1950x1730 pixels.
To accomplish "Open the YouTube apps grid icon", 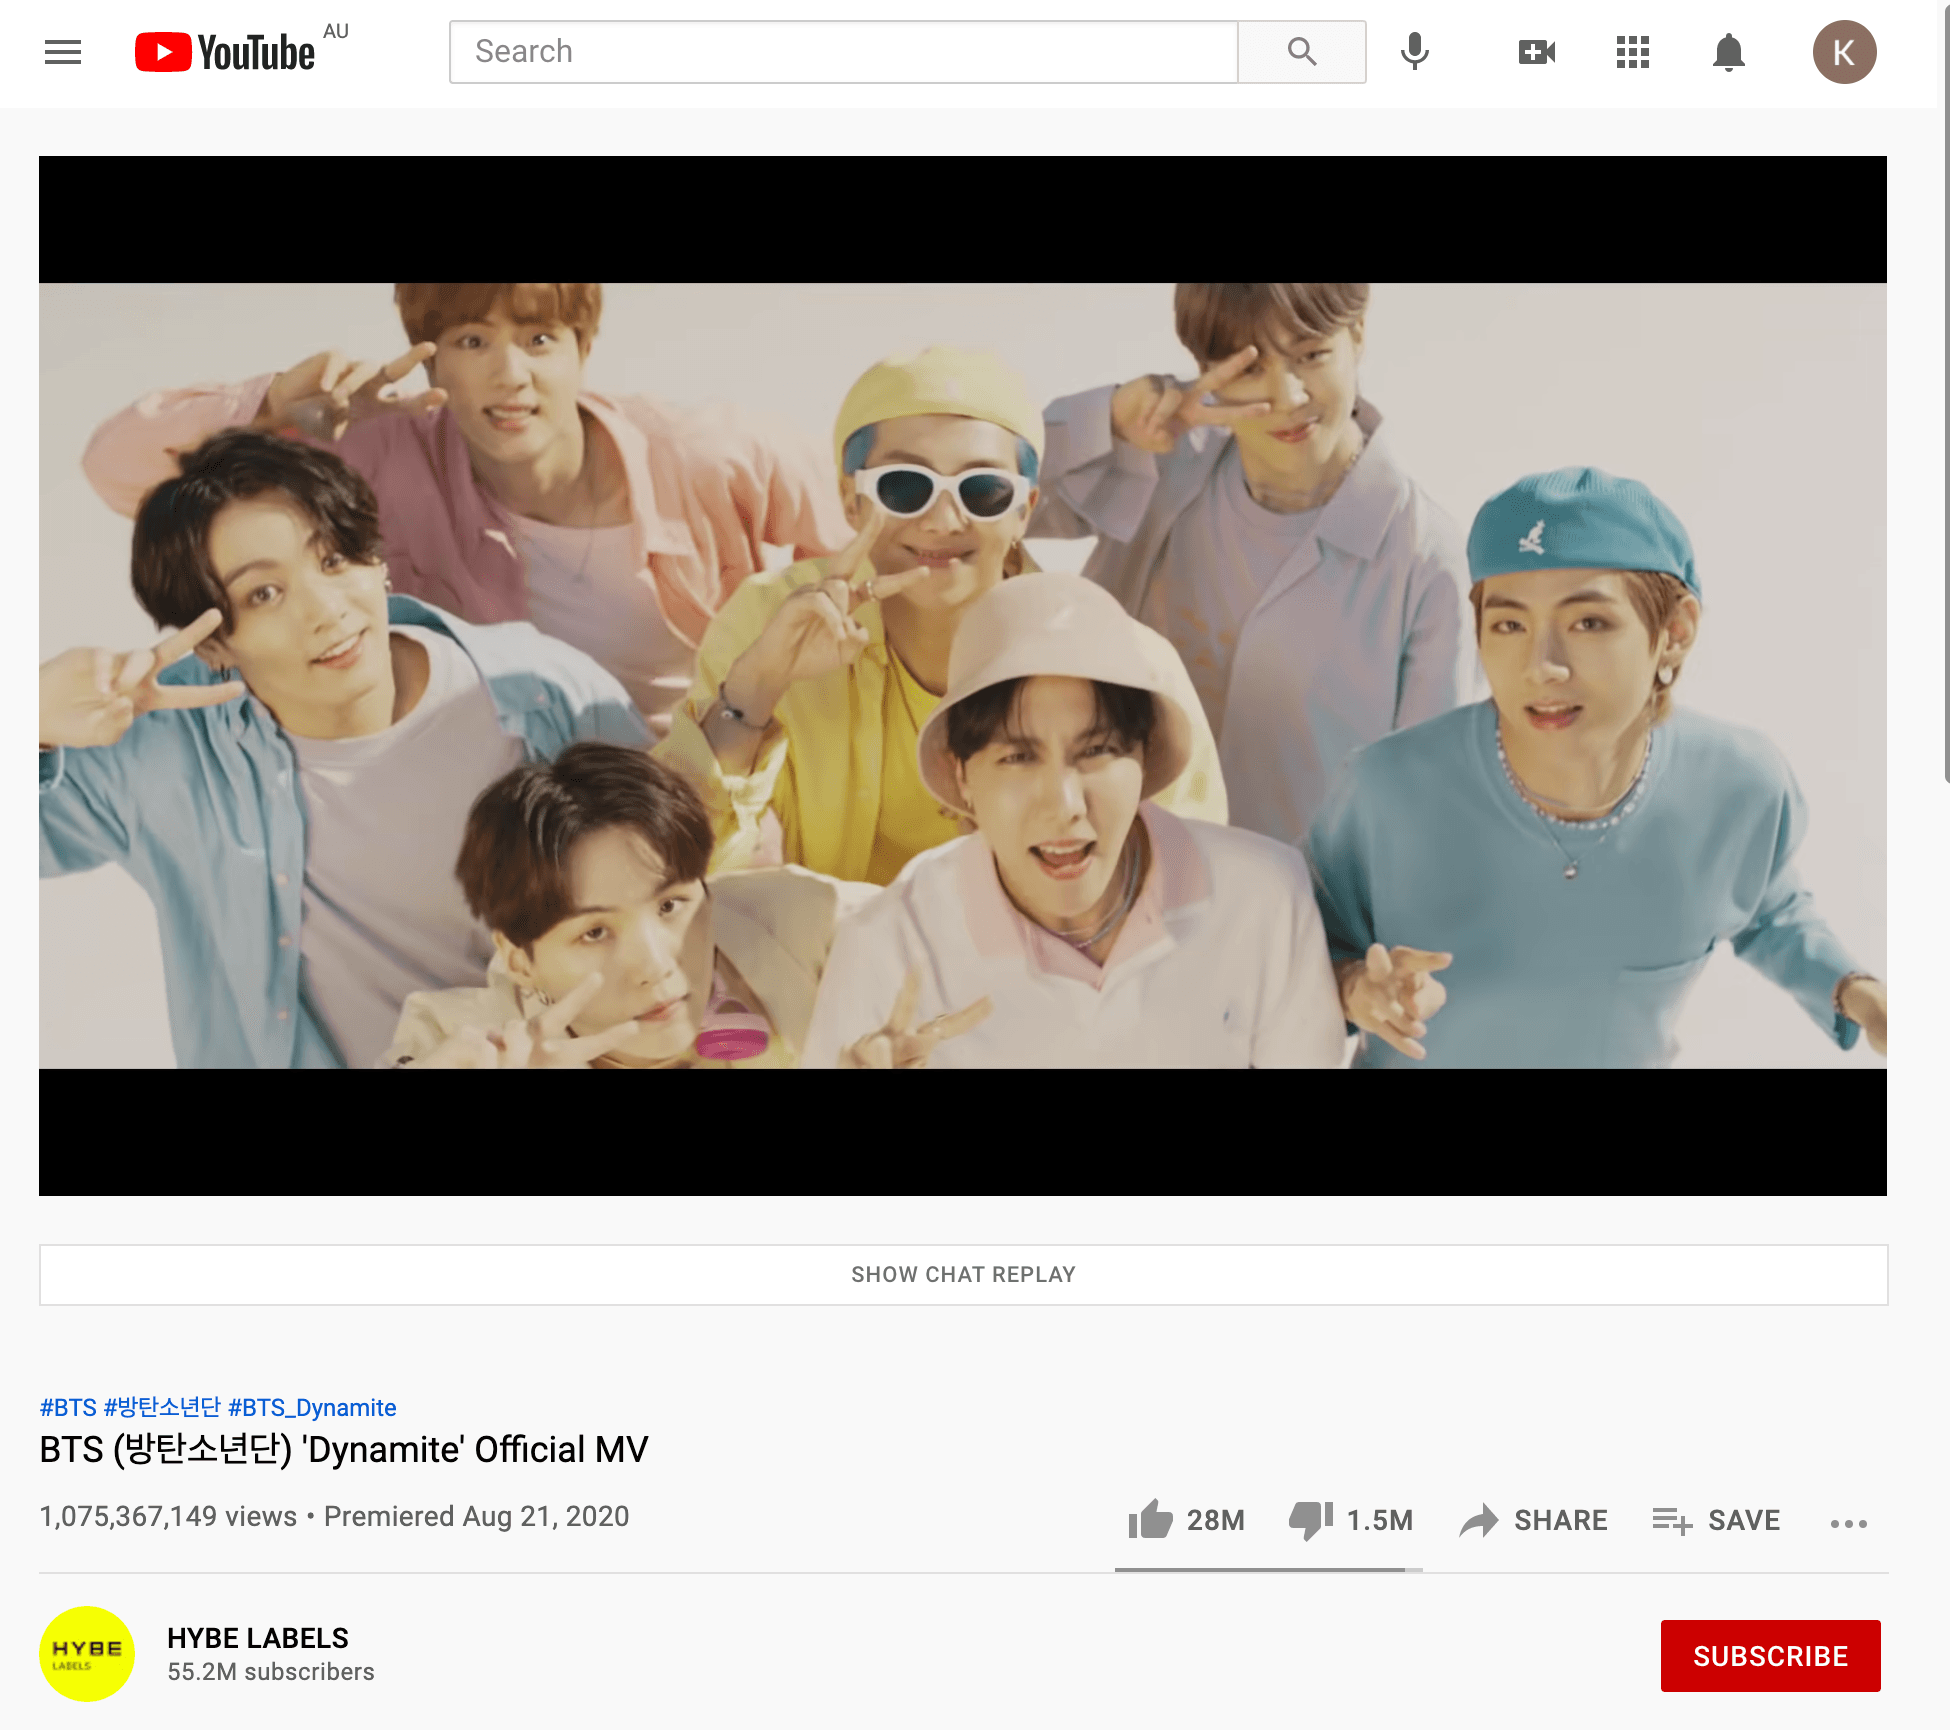I will pos(1632,52).
